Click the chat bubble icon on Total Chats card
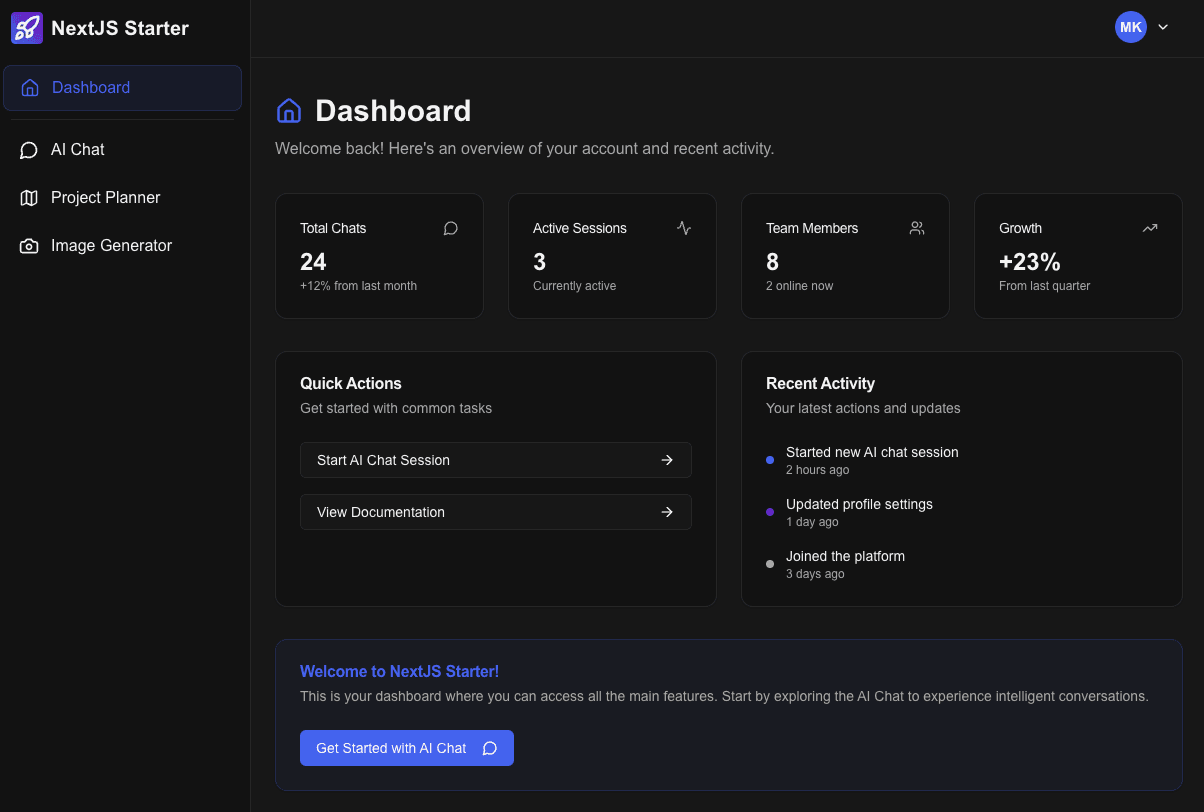Screen dimensions: 1204x812 click(x=450, y=228)
